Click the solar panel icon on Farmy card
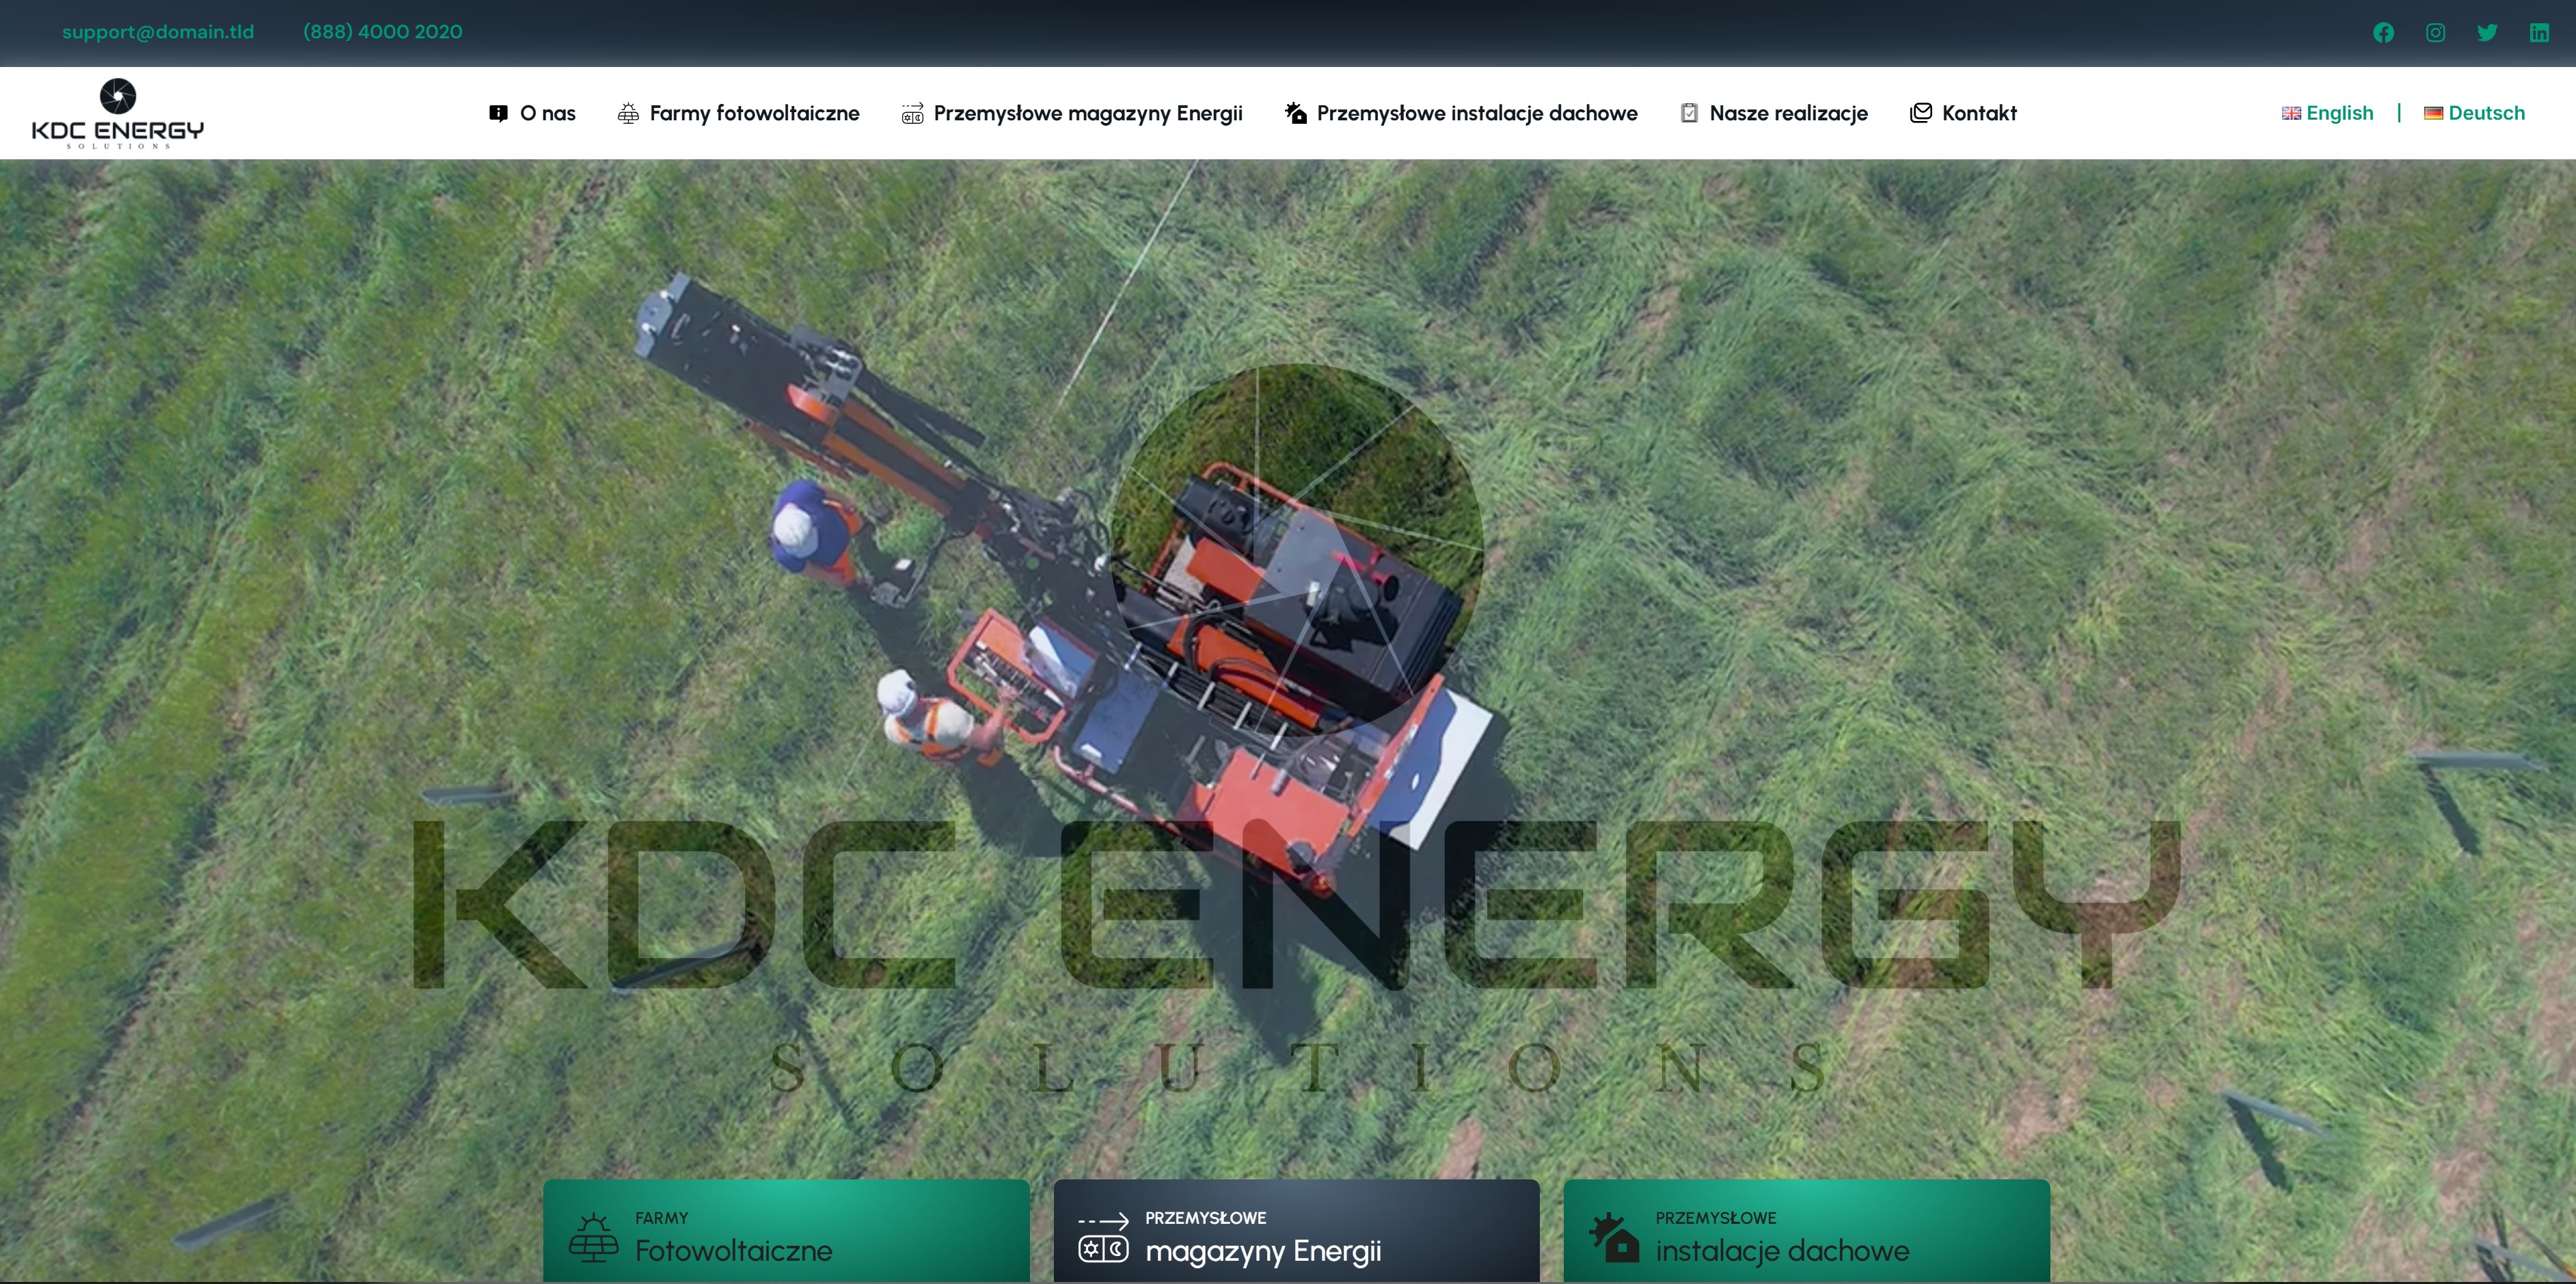This screenshot has height=1284, width=2576. pos(593,1237)
